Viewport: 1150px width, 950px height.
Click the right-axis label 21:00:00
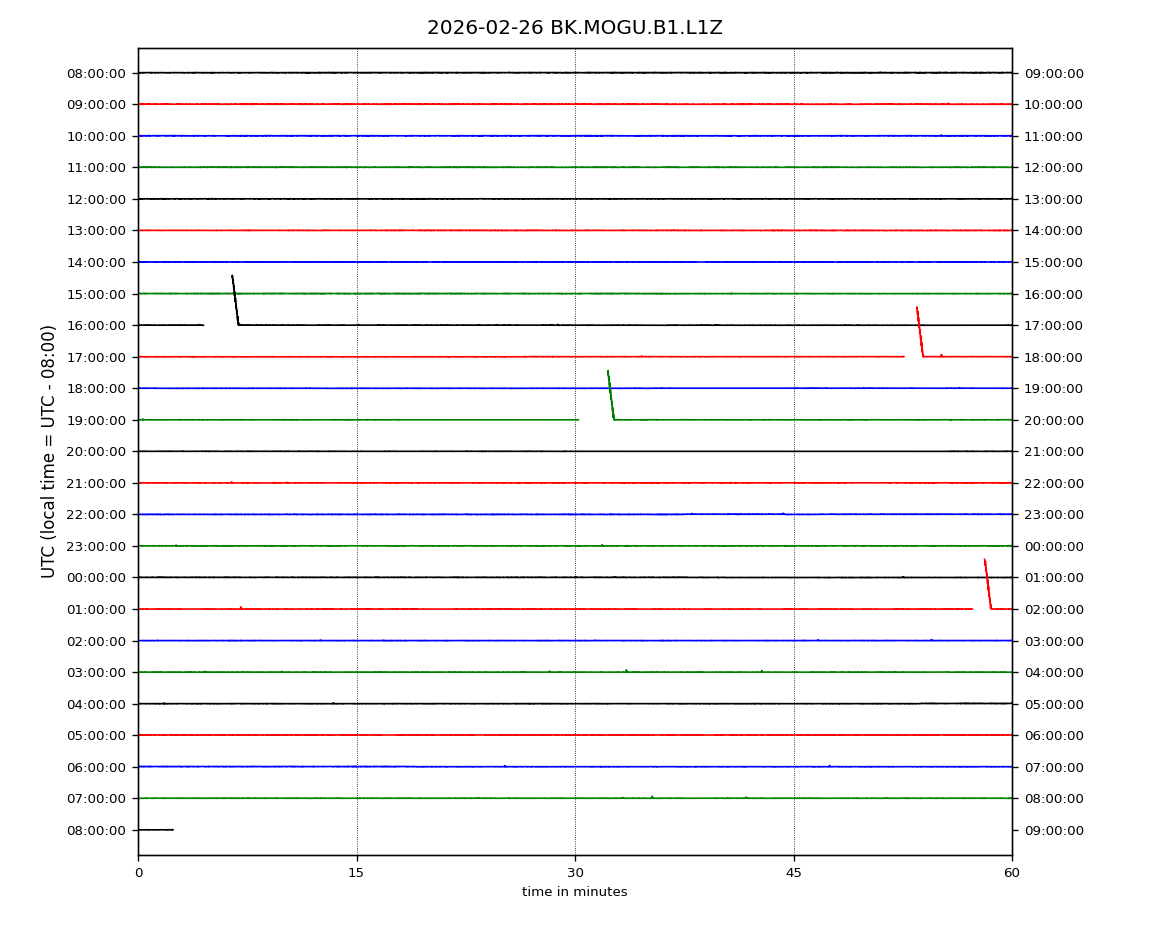click(x=1054, y=451)
